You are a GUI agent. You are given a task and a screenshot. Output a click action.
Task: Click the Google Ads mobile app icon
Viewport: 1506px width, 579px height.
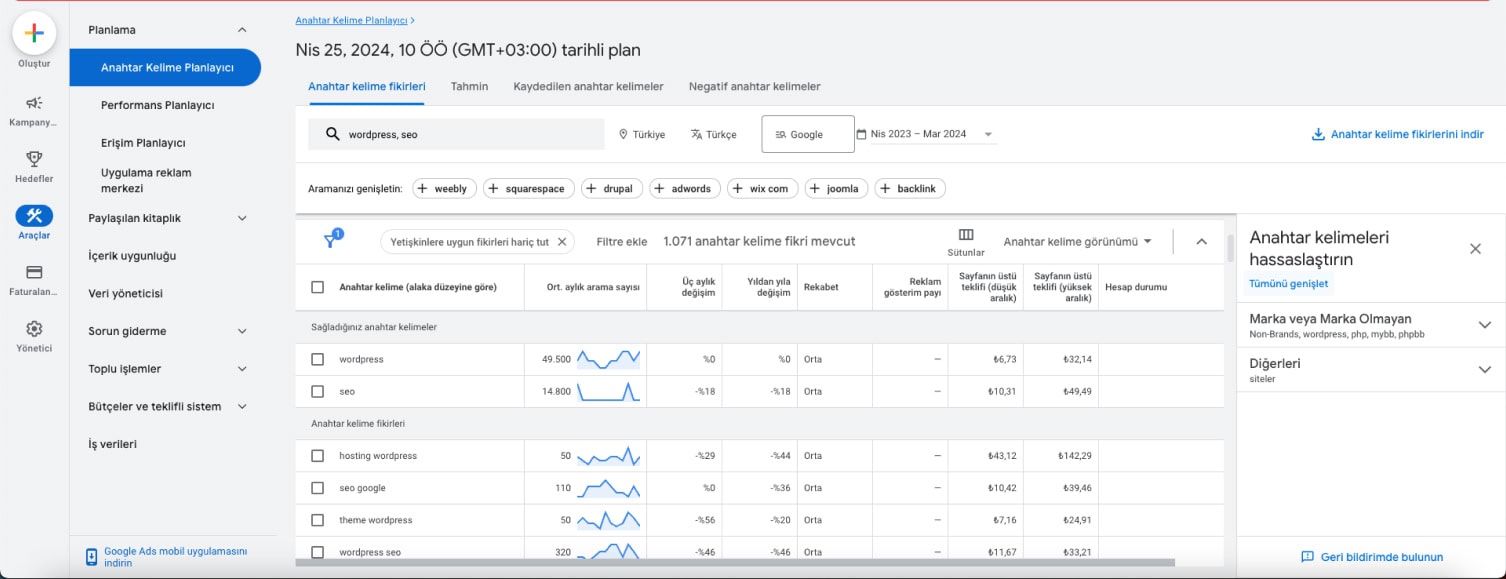91,557
